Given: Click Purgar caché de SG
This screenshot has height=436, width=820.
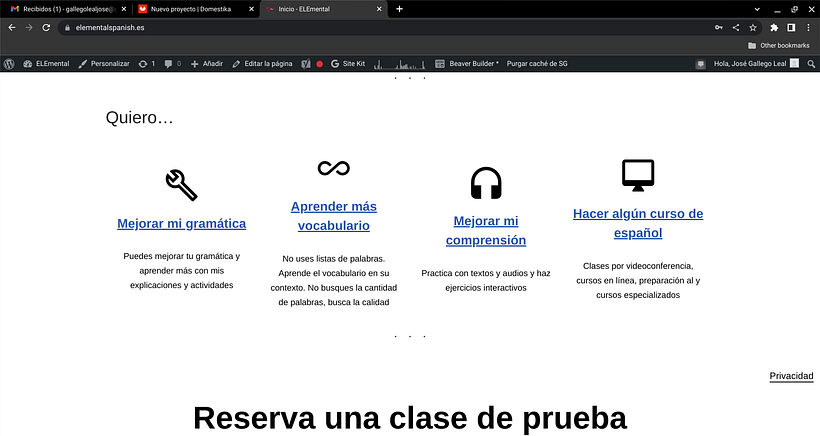Looking at the screenshot, I should click(537, 64).
